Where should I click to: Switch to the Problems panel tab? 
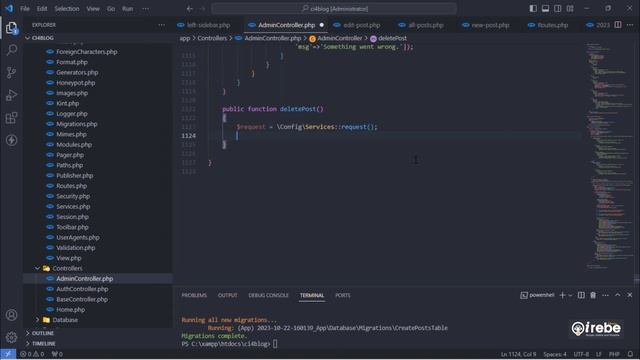coord(194,295)
